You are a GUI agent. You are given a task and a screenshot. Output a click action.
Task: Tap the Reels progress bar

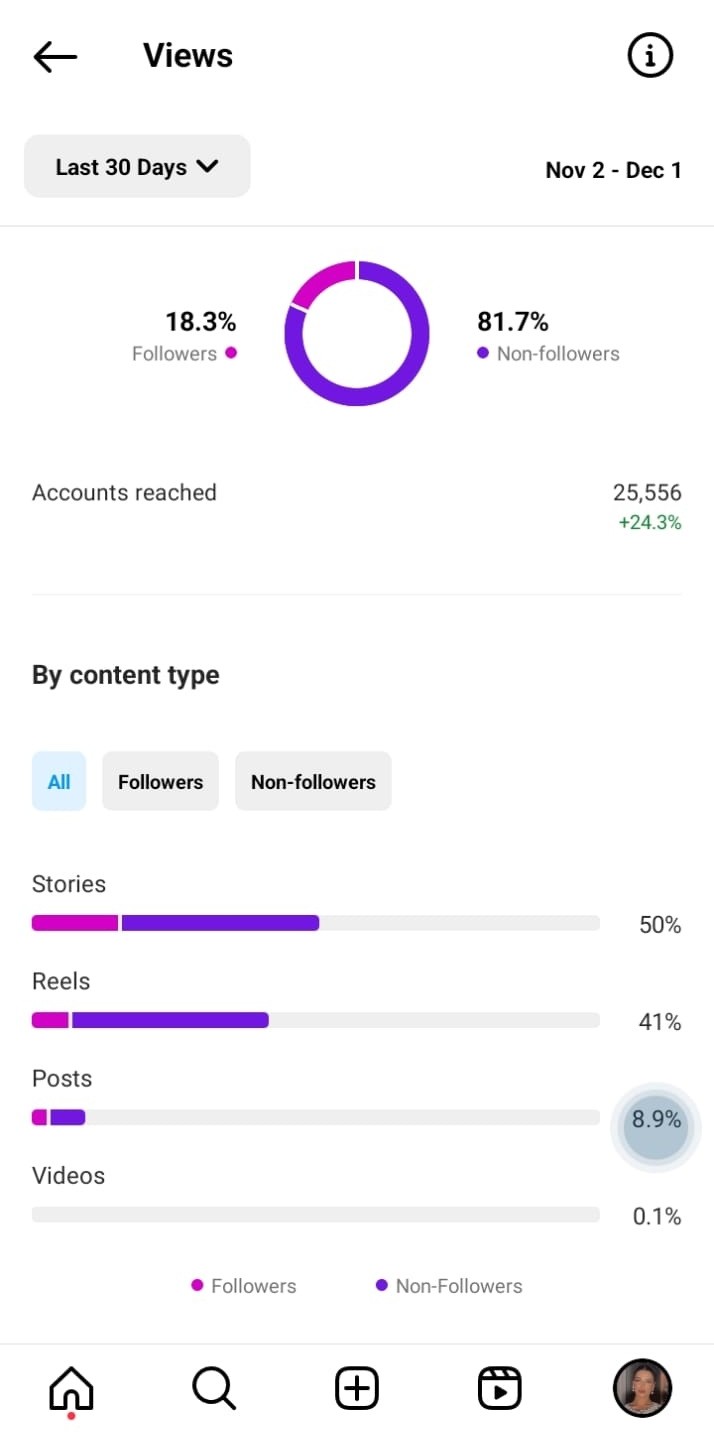[315, 1020]
